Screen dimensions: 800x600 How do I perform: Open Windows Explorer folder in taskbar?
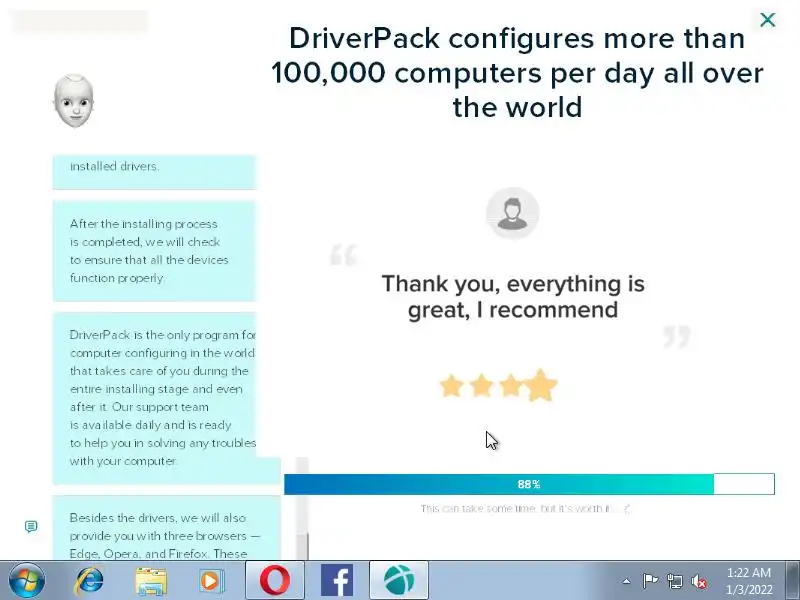pyautogui.click(x=151, y=581)
